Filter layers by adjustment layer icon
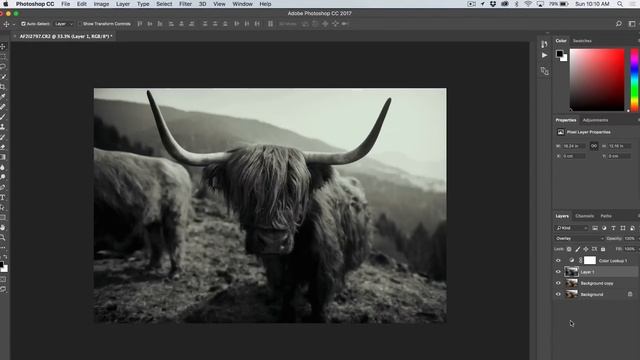 [604, 228]
